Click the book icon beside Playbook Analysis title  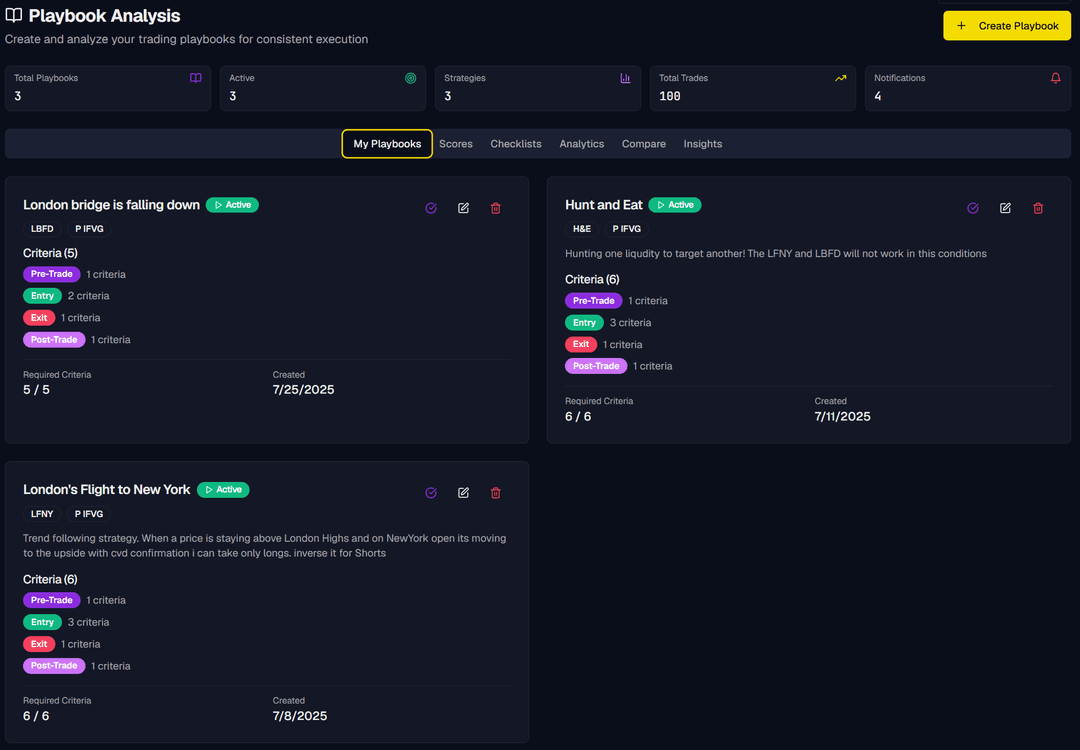14,15
